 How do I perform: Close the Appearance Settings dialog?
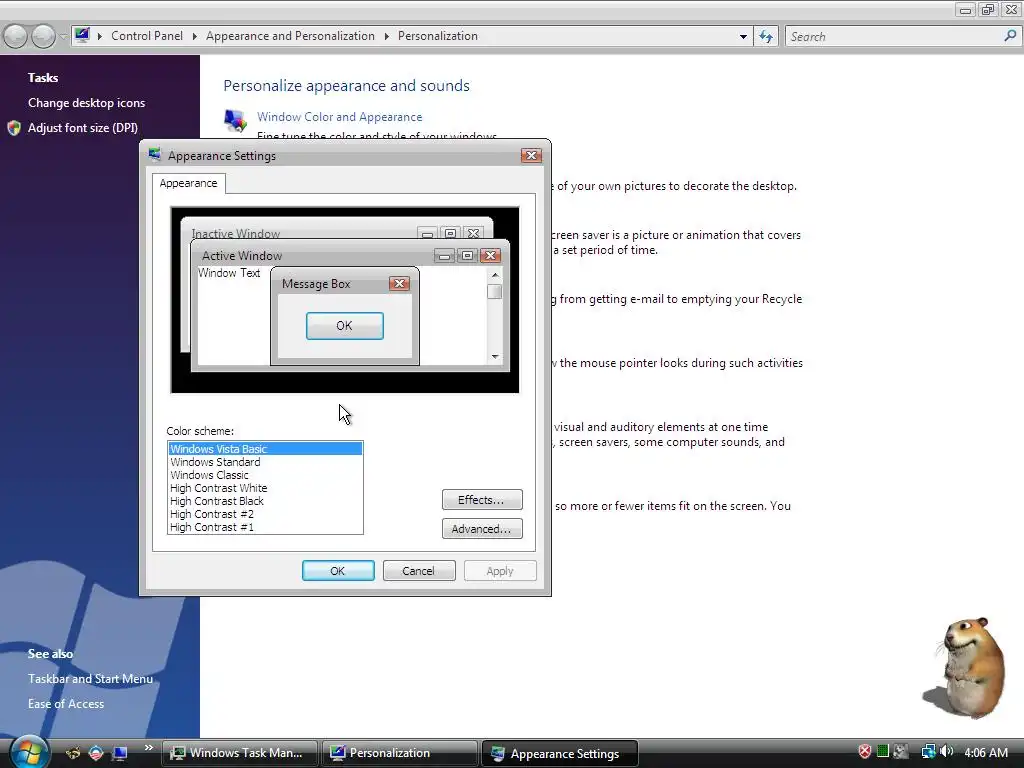point(531,155)
